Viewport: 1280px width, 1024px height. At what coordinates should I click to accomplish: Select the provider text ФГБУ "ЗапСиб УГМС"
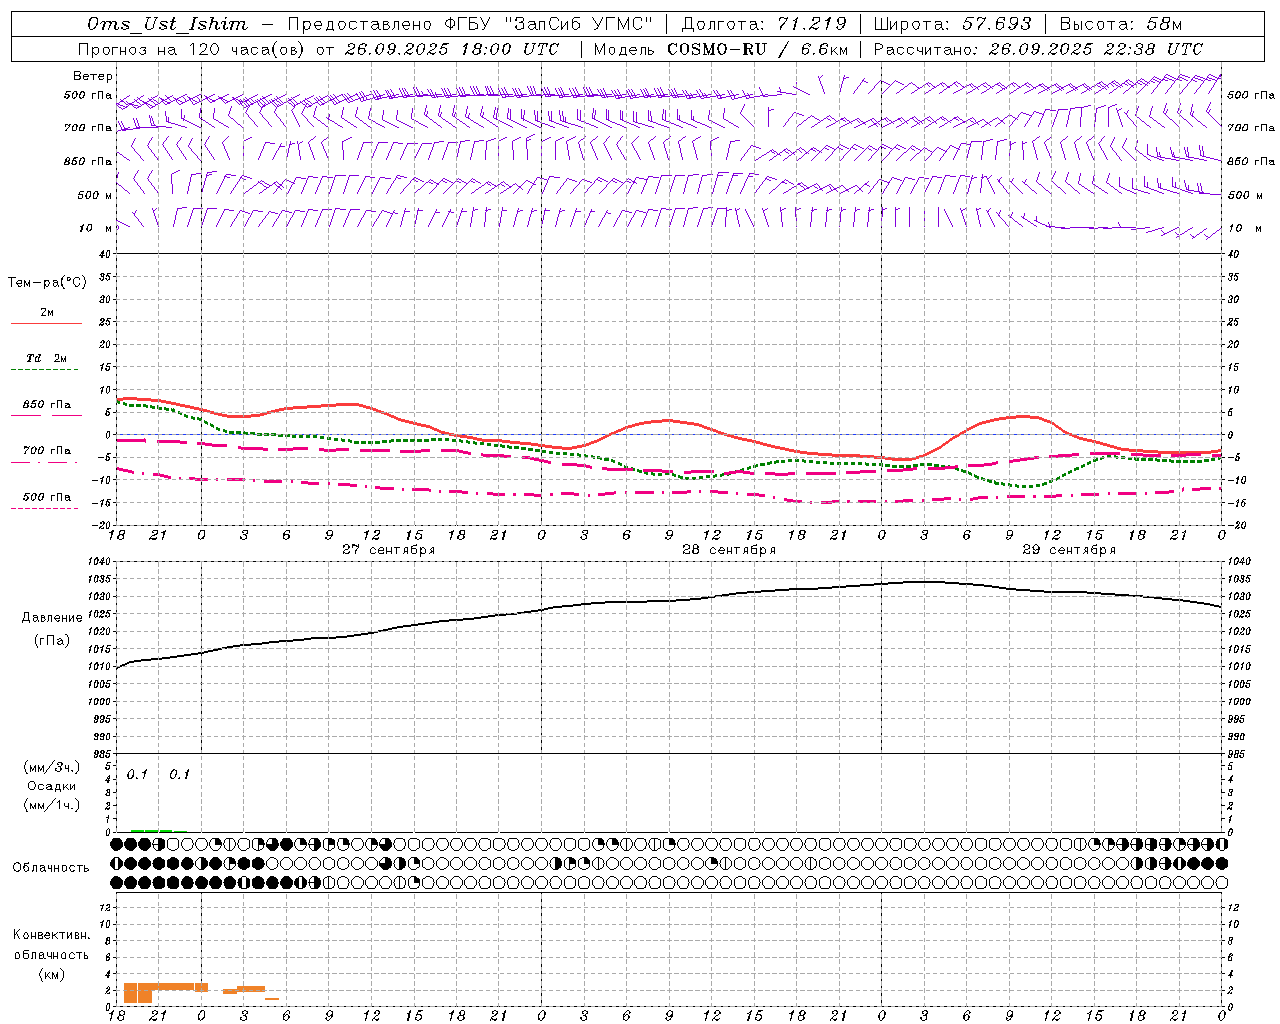pos(548,24)
